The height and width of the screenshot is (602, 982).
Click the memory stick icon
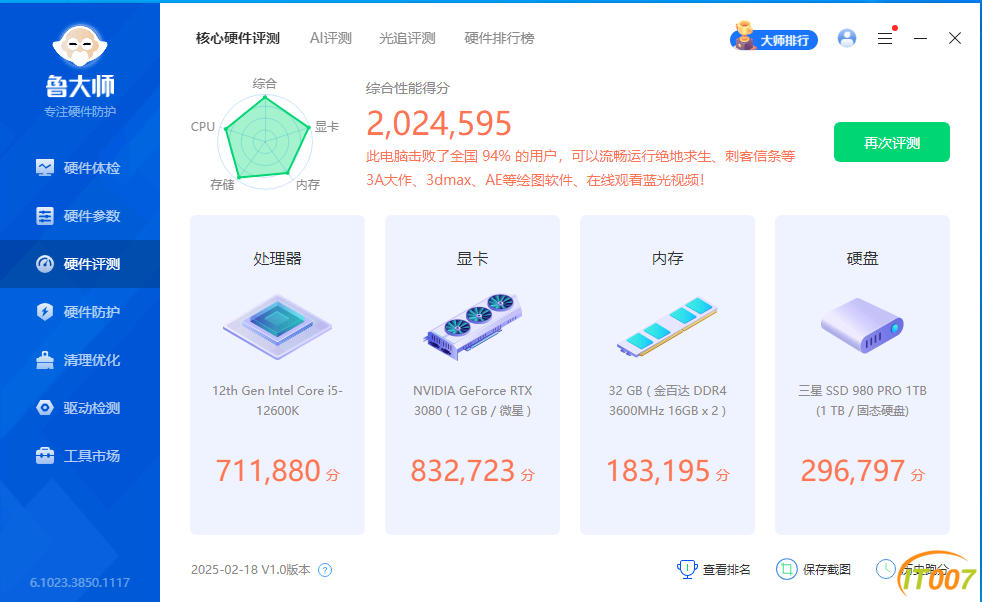[667, 326]
